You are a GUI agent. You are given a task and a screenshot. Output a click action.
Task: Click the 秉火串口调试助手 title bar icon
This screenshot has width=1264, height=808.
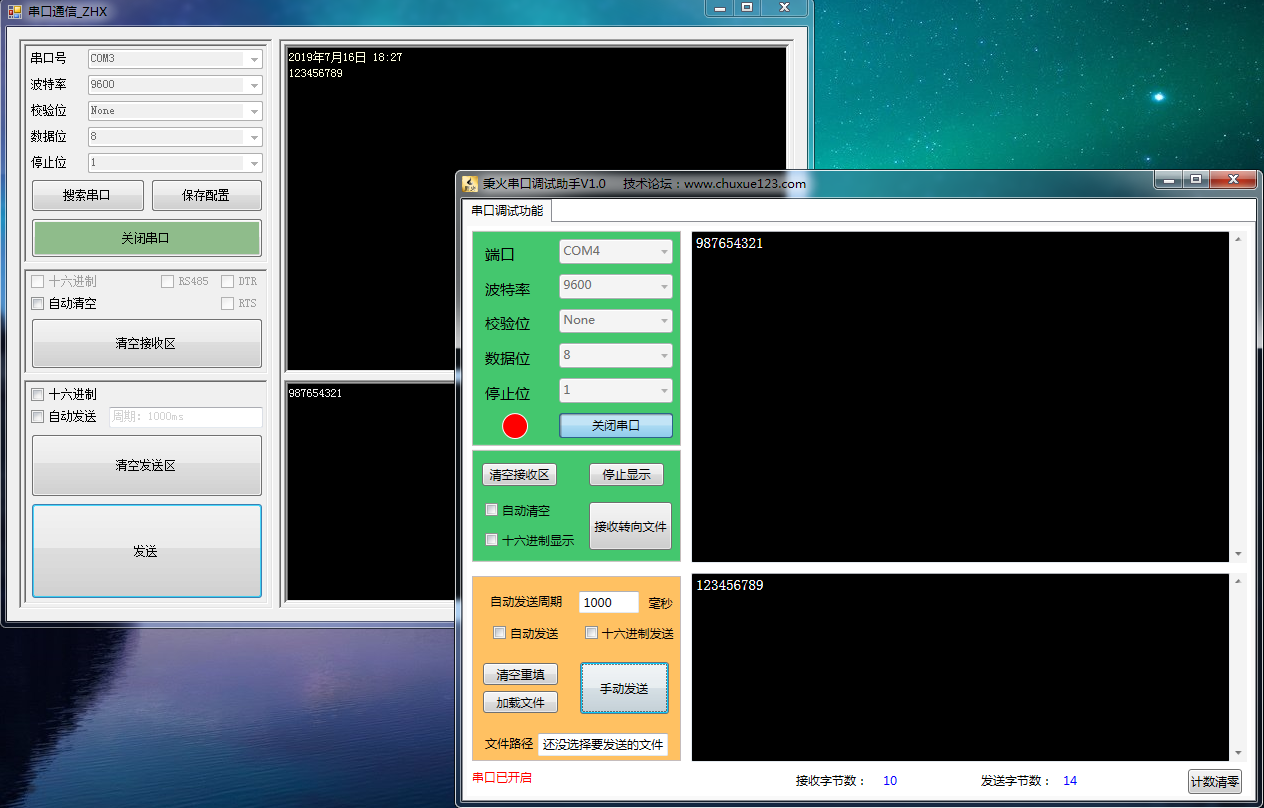pyautogui.click(x=470, y=183)
